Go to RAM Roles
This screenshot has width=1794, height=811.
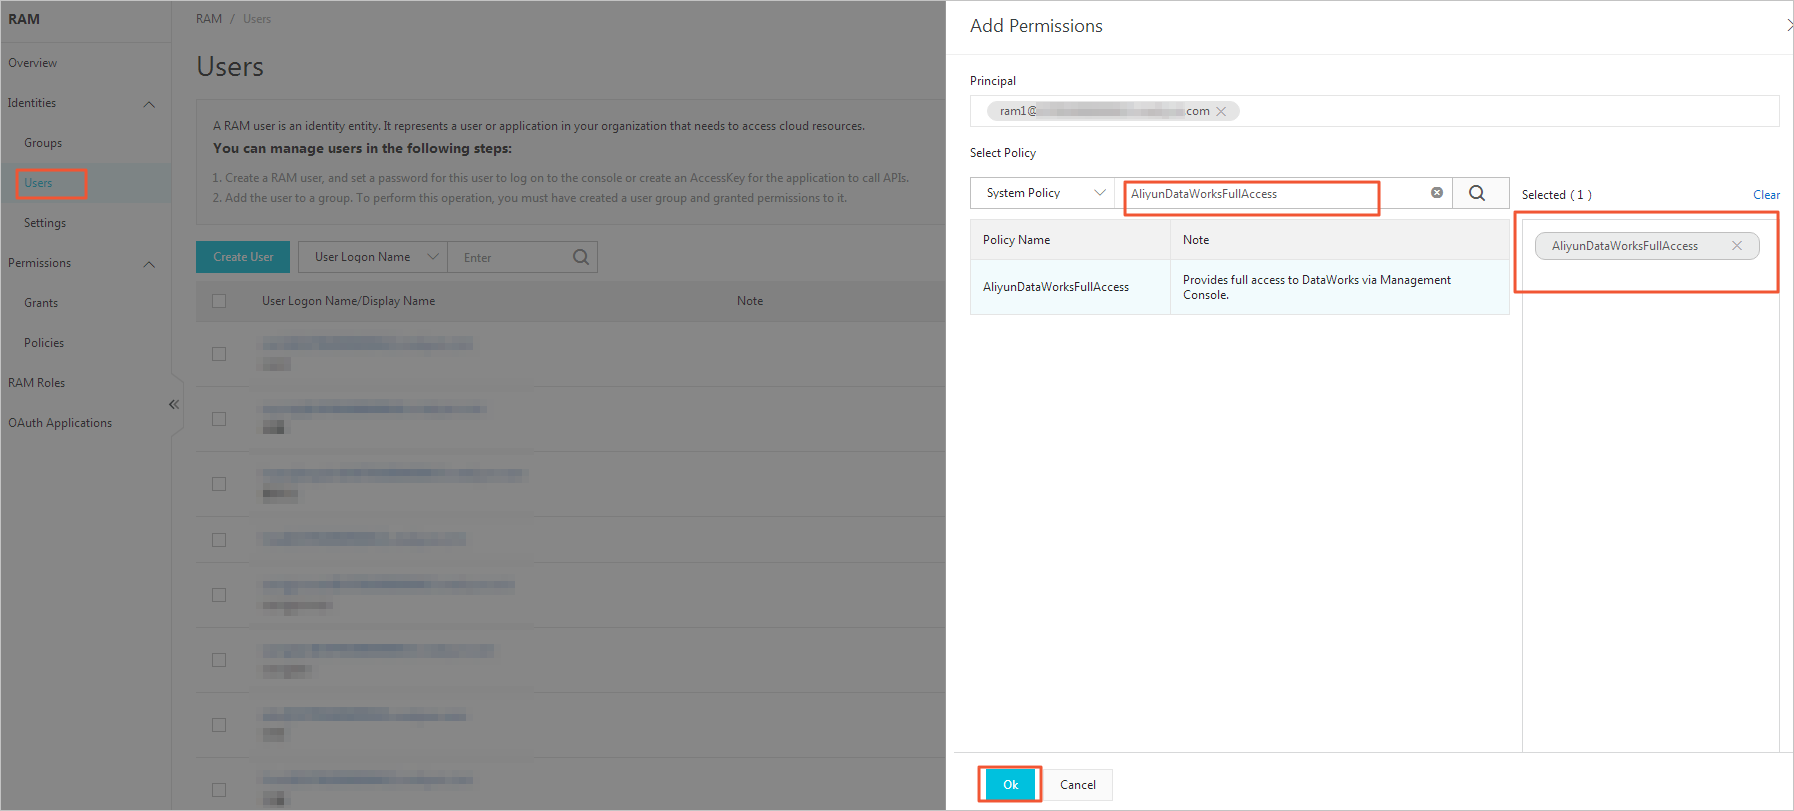coord(37,383)
